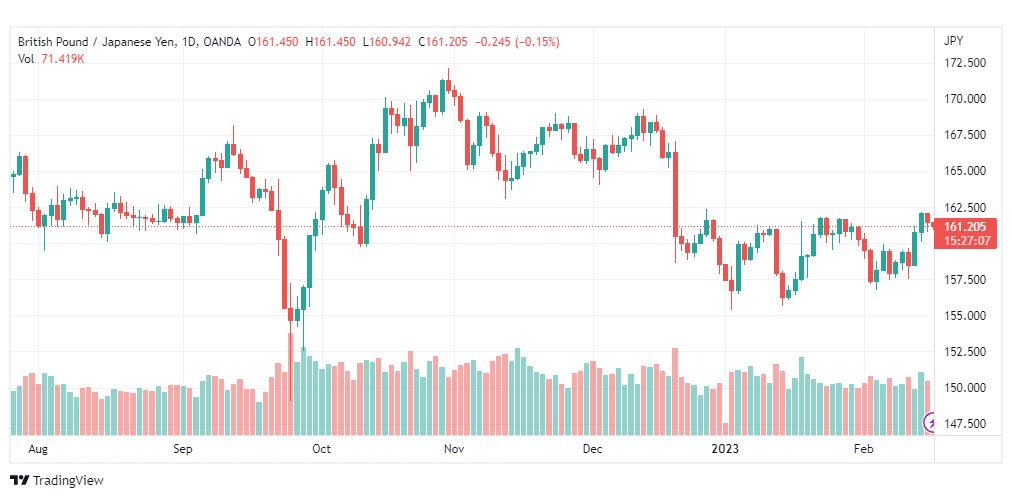This screenshot has width=1012, height=498.
Task: Open the TradingView text link
Action: 68,481
